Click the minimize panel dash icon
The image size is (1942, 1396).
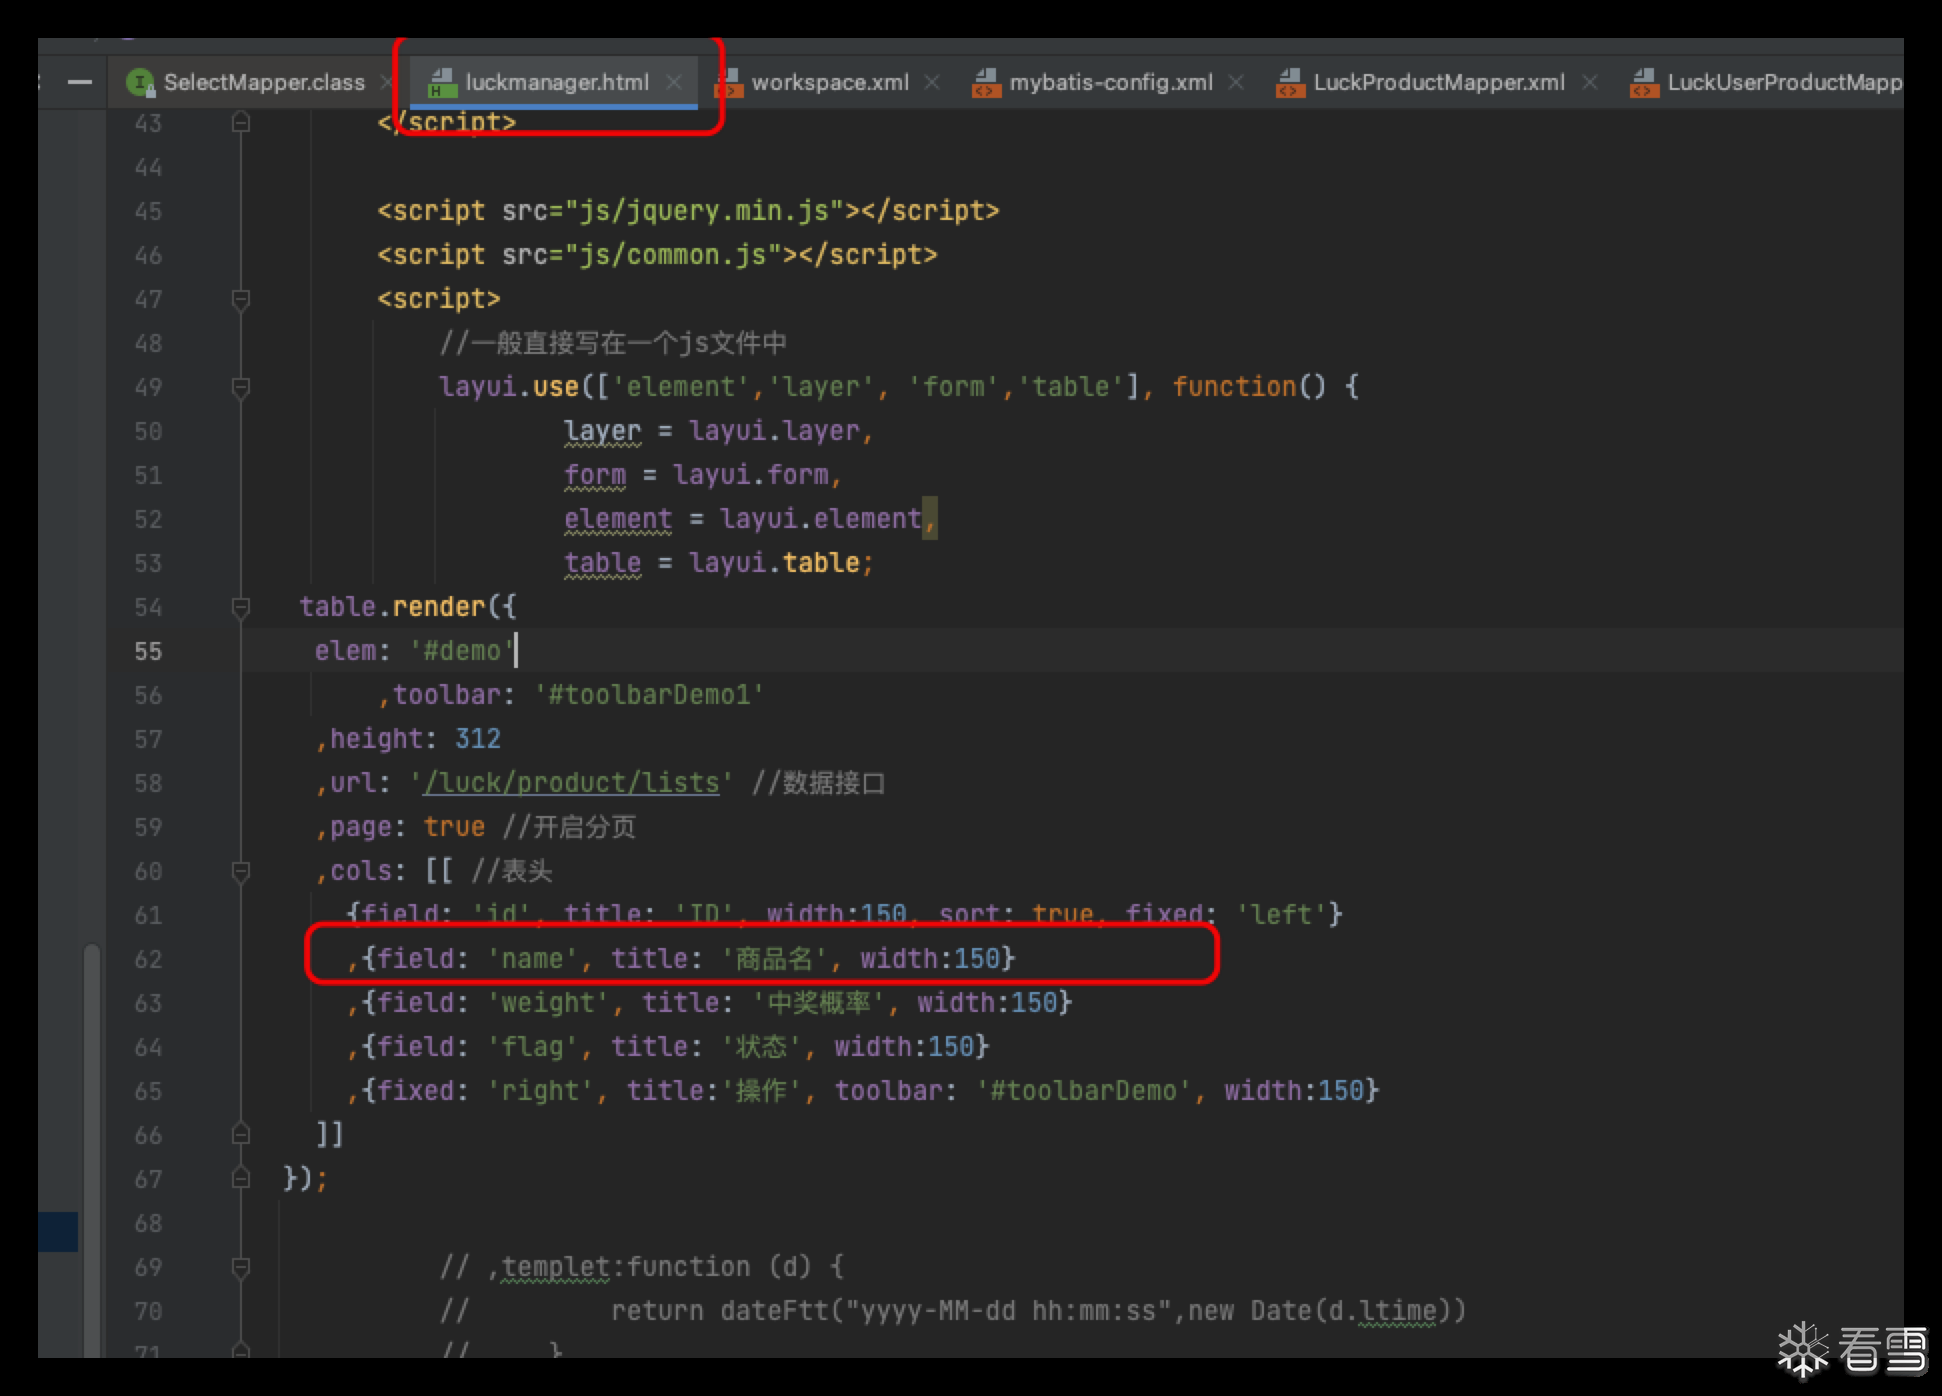click(80, 83)
